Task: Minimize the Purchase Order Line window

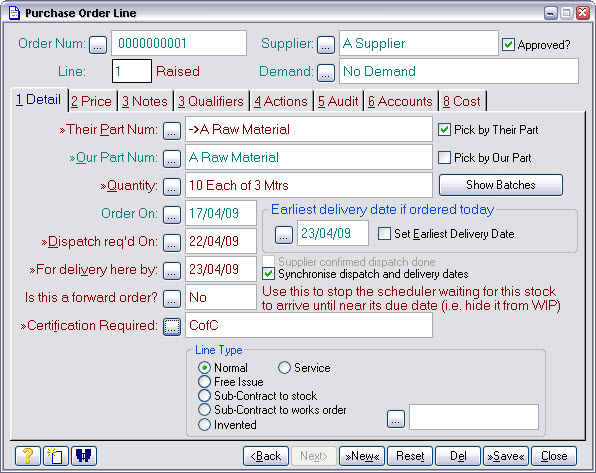Action: pos(551,13)
